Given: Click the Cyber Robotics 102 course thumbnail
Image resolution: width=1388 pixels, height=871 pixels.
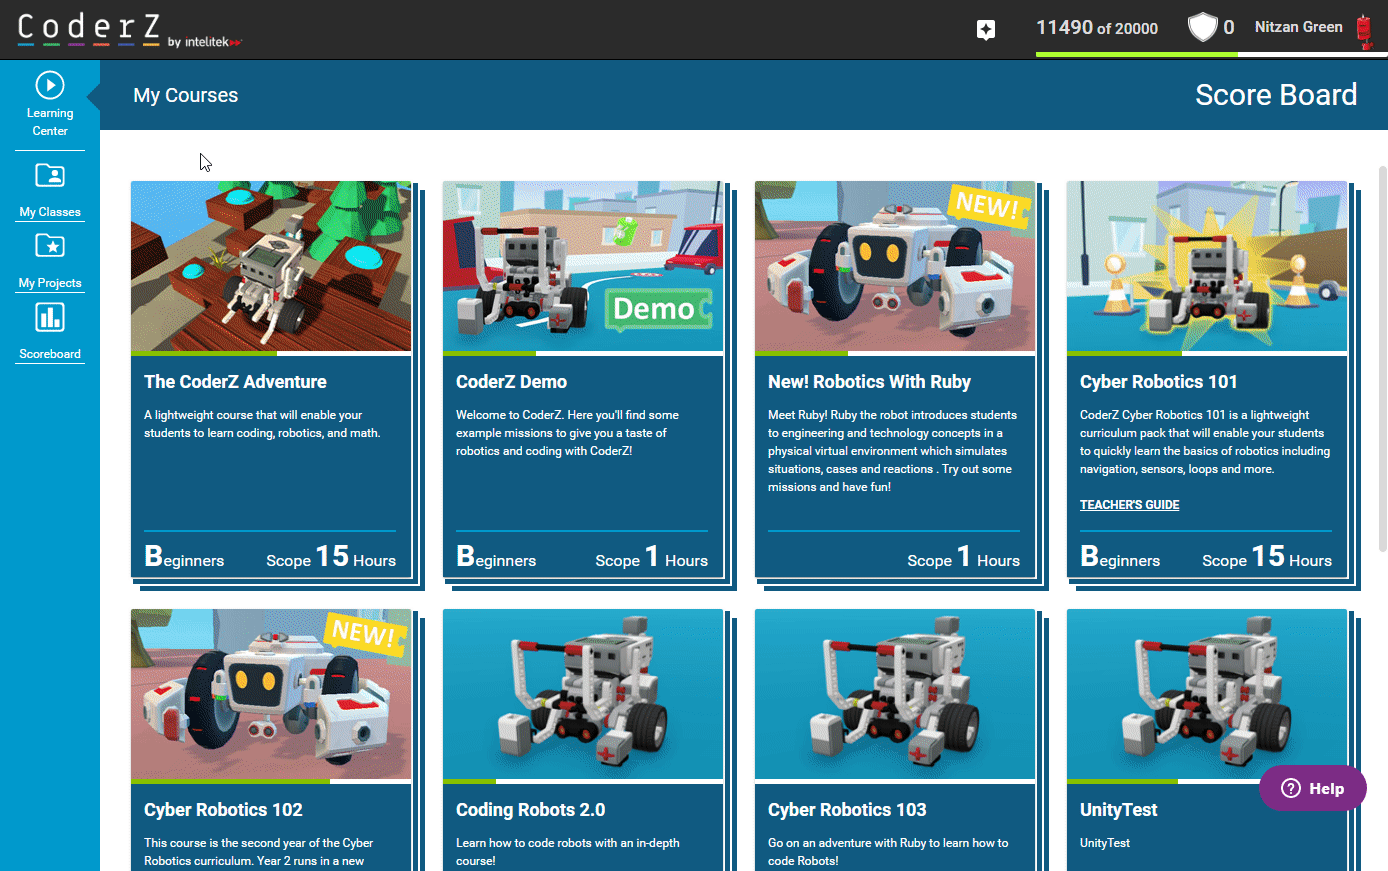Looking at the screenshot, I should [271, 694].
